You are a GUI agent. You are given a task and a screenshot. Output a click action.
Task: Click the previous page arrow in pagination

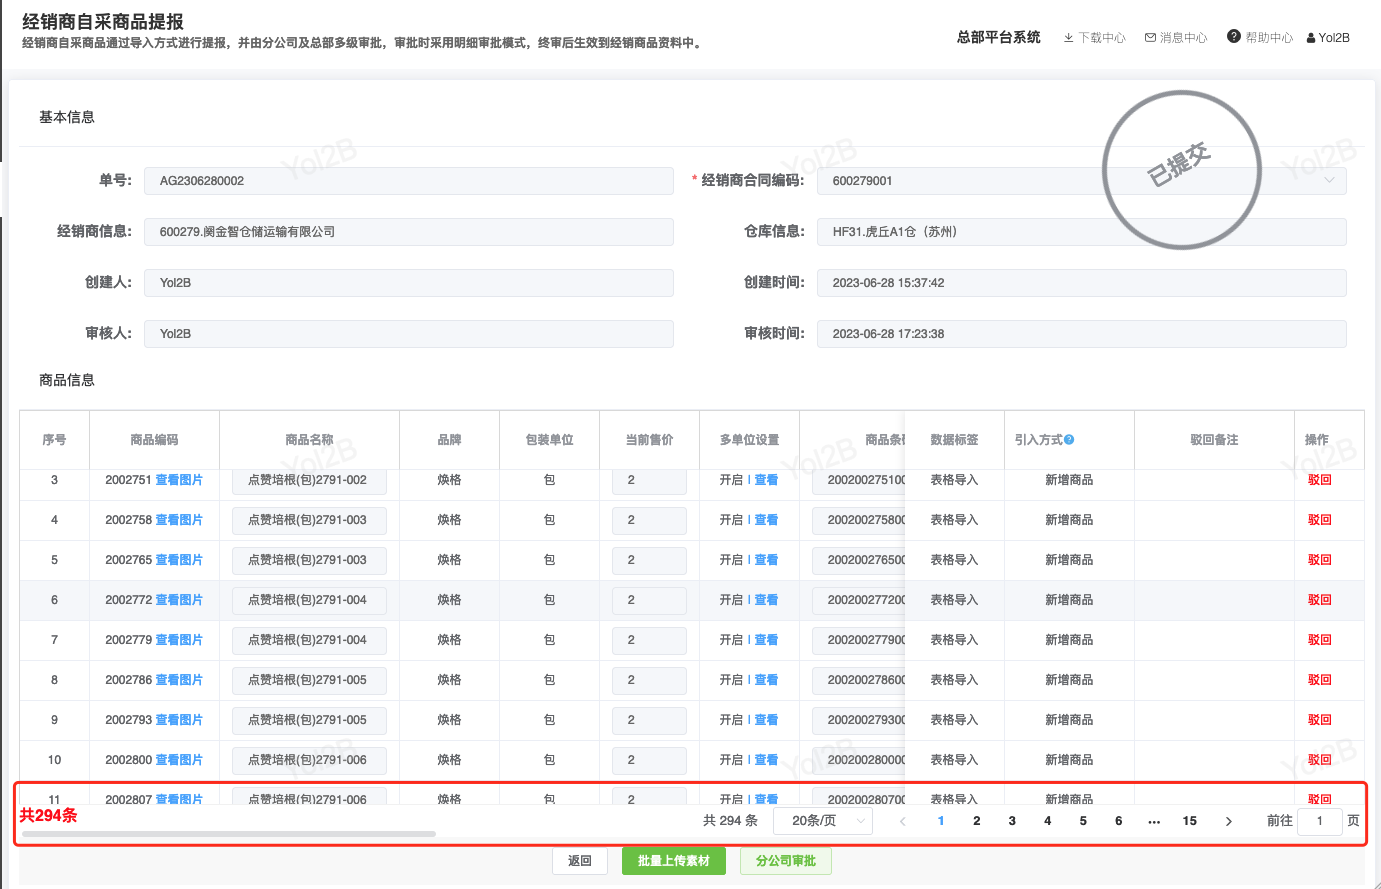pyautogui.click(x=902, y=821)
